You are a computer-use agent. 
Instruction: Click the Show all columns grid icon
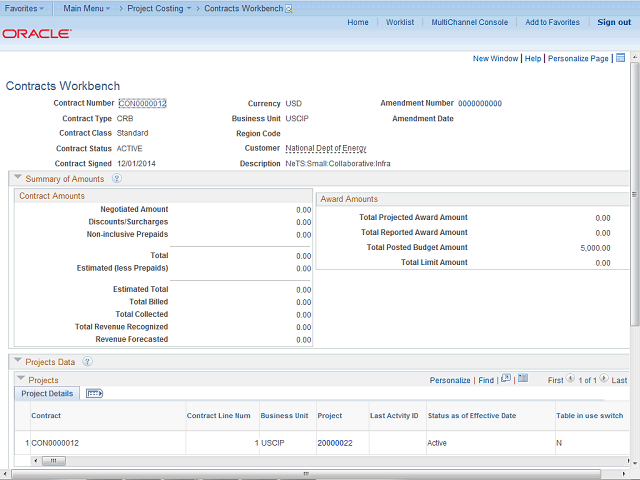95,394
